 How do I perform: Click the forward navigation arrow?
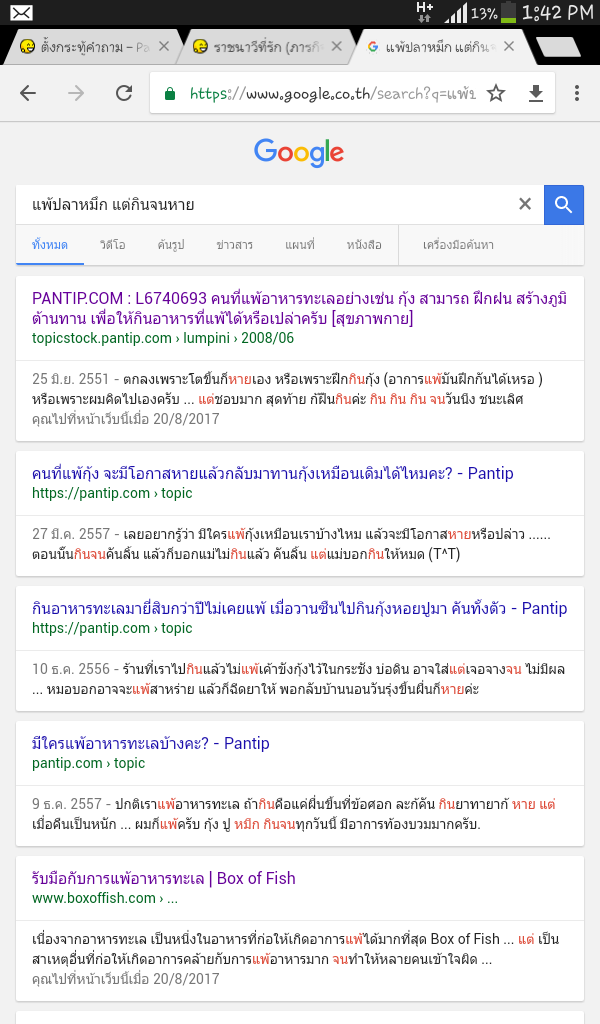[x=76, y=93]
